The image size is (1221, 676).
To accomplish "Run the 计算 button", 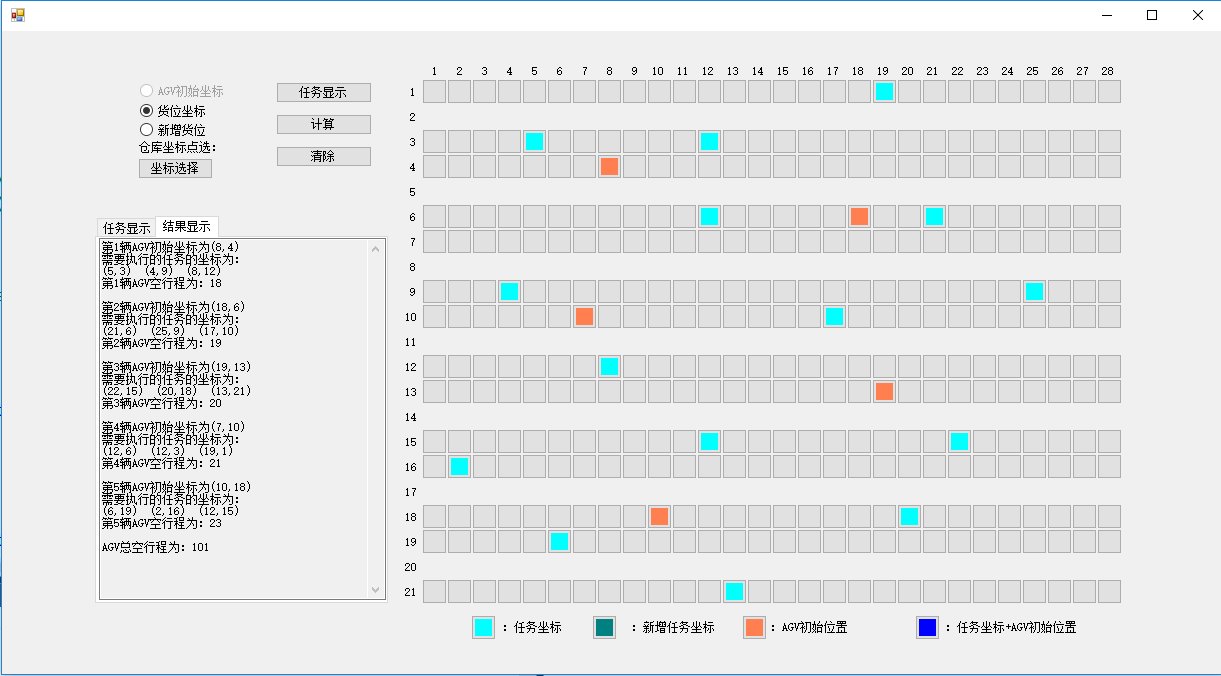I will click(x=324, y=125).
